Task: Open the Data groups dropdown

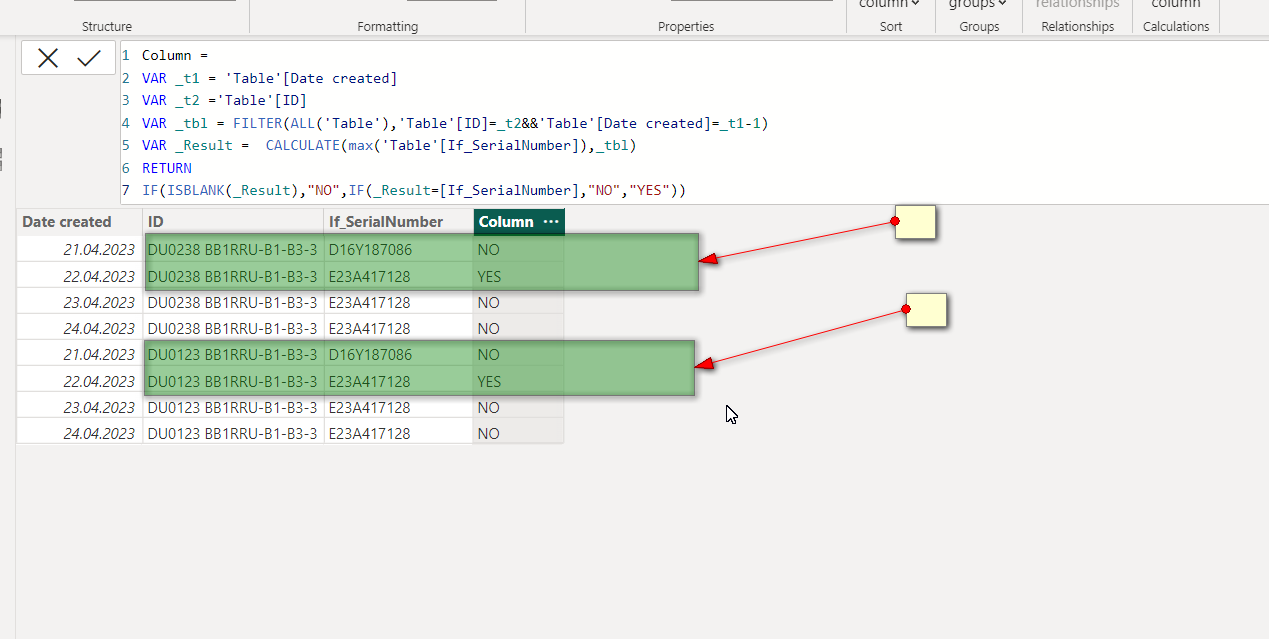Action: 978,5
